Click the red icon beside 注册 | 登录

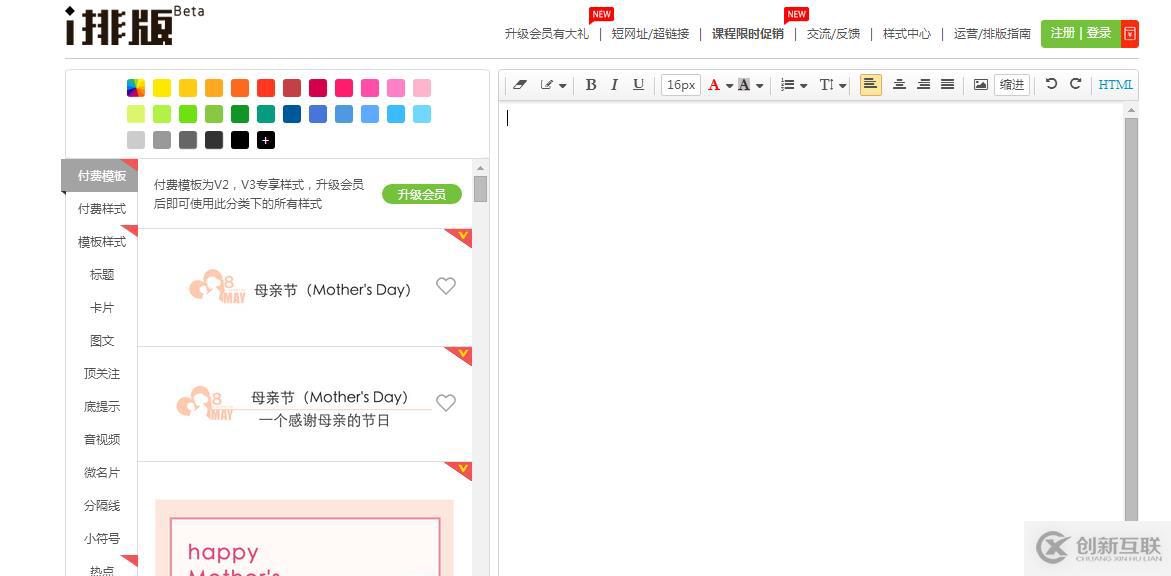click(1130, 34)
